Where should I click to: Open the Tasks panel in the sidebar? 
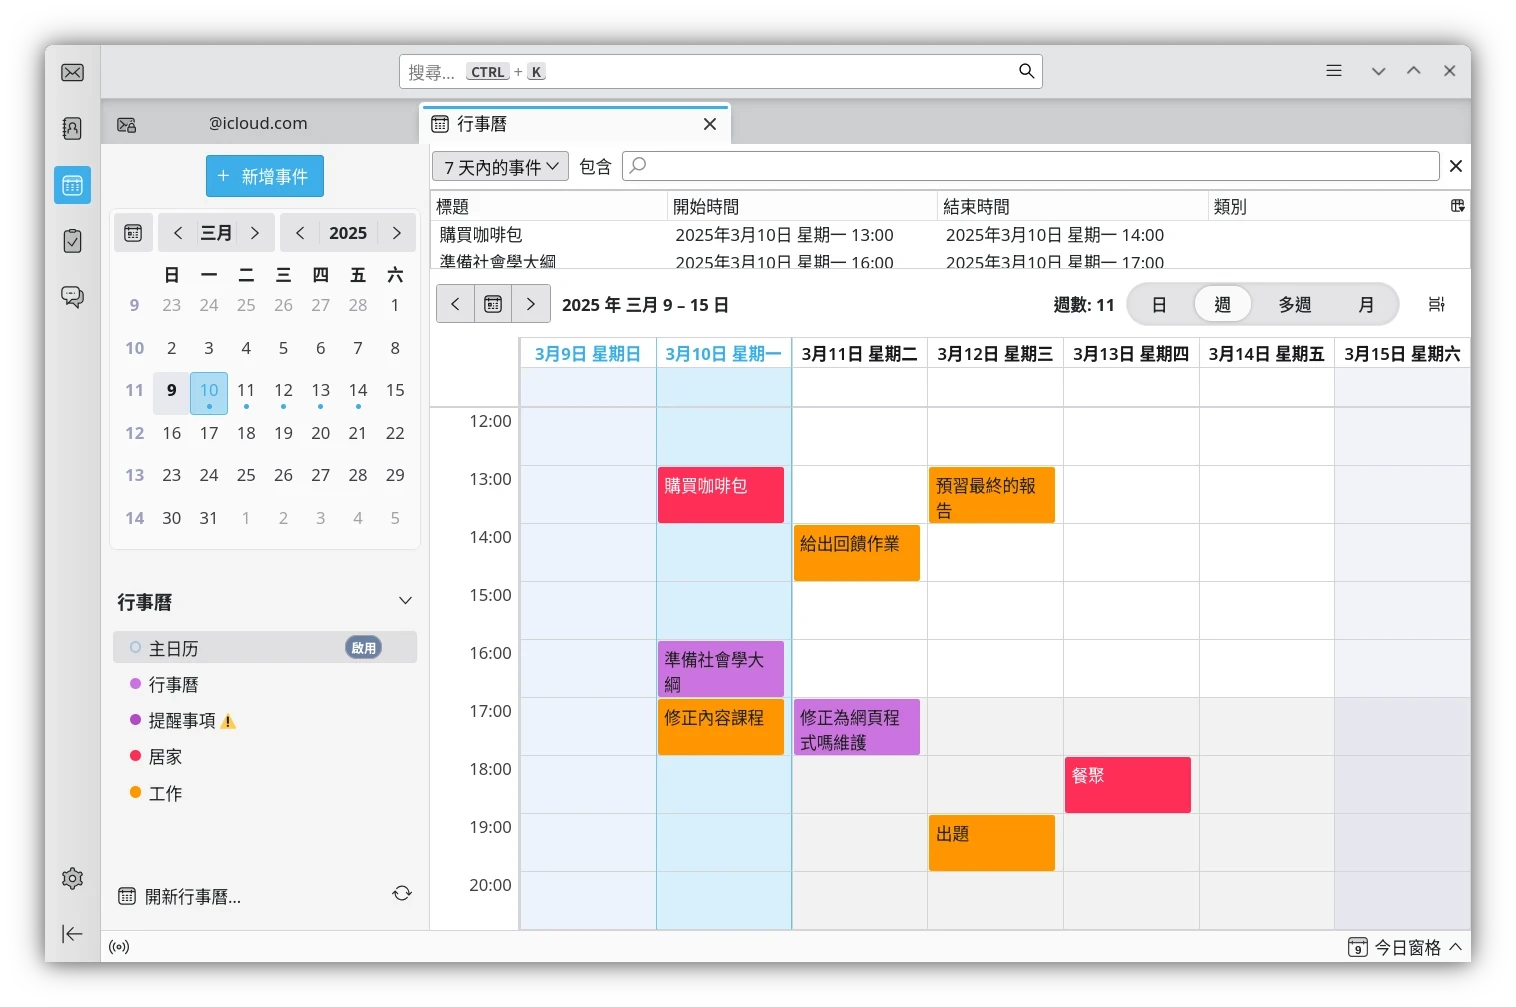point(72,240)
